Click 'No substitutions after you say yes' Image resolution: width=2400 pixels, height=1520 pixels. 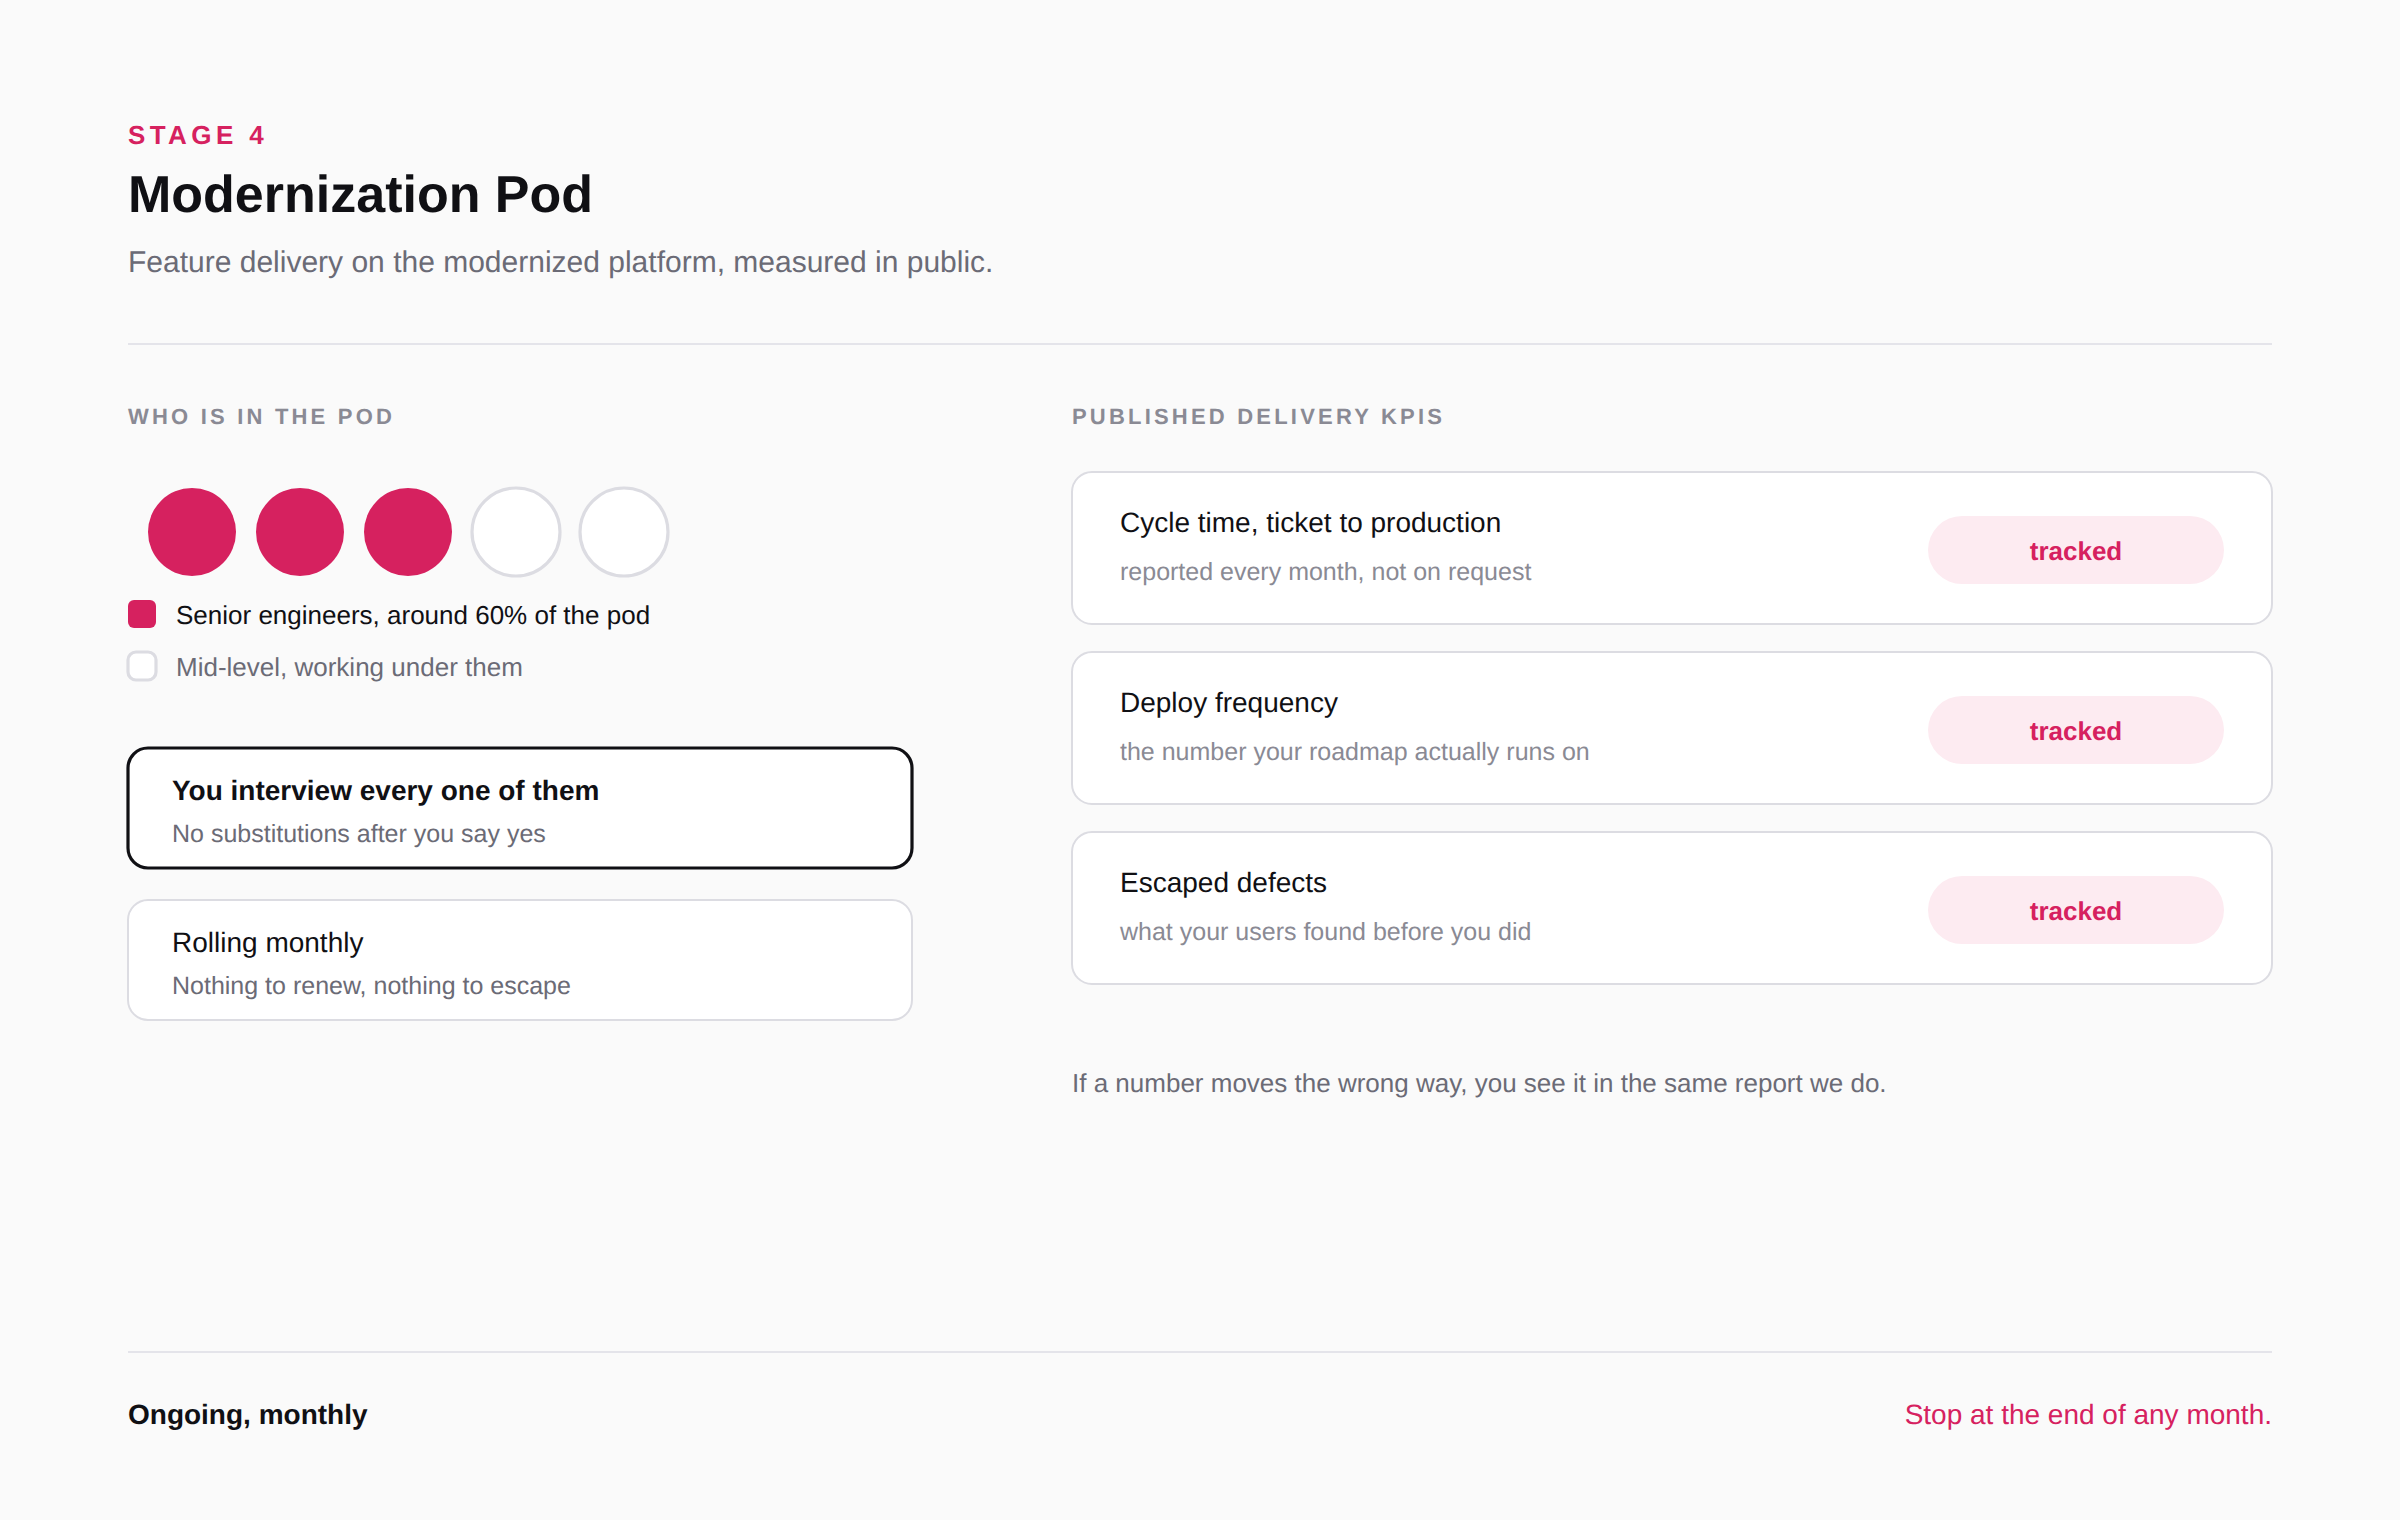point(359,834)
